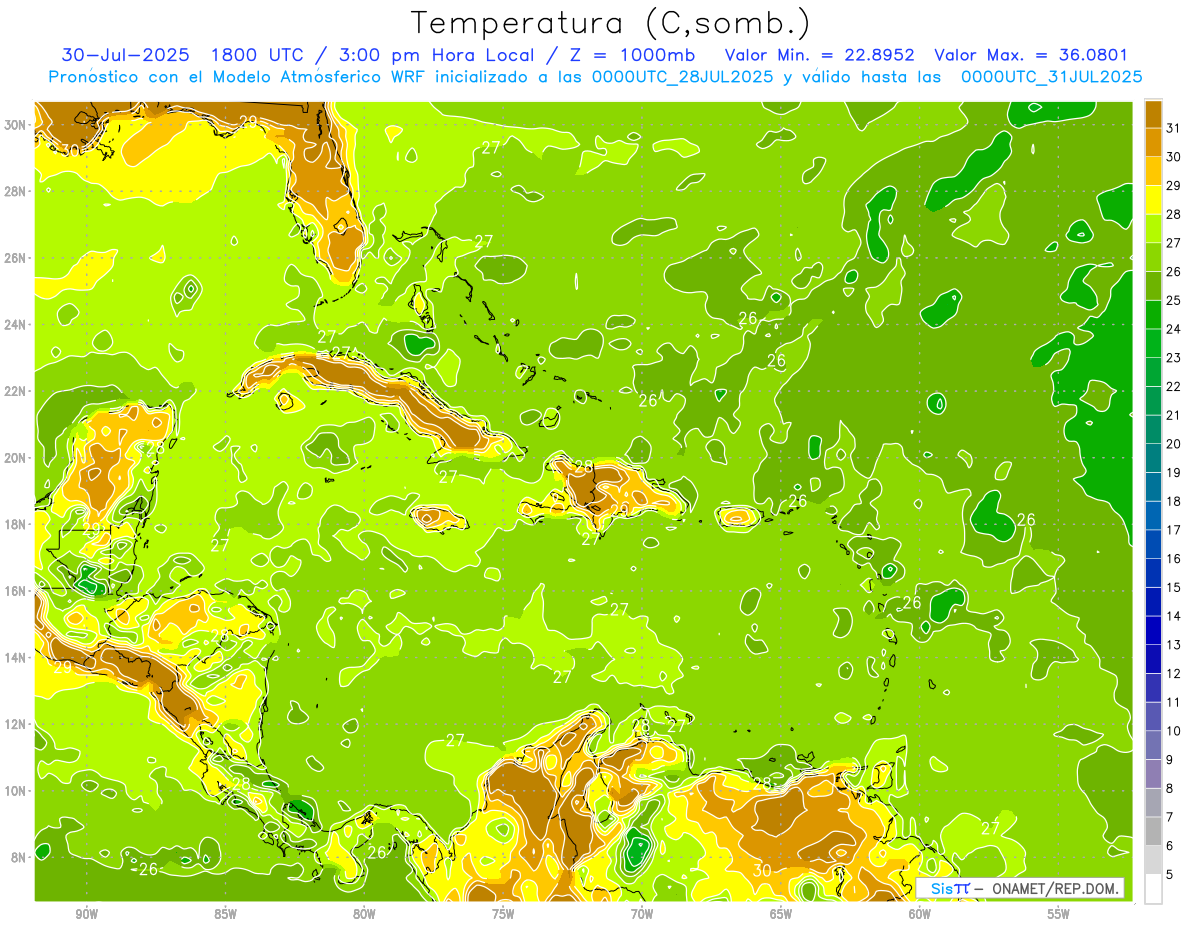Click the "12N" latitude axis label
The image size is (1200, 927).
tap(16, 724)
